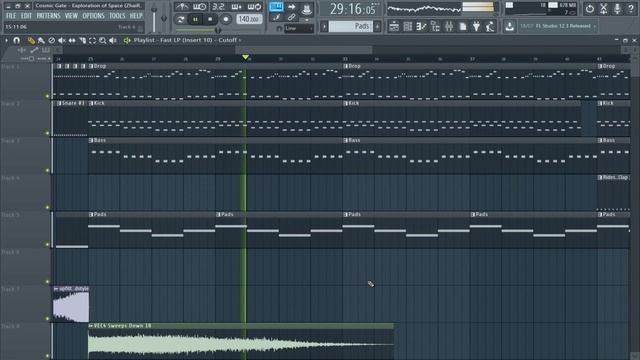
Task: Open the Channel rack view icon
Action: (x=407, y=27)
